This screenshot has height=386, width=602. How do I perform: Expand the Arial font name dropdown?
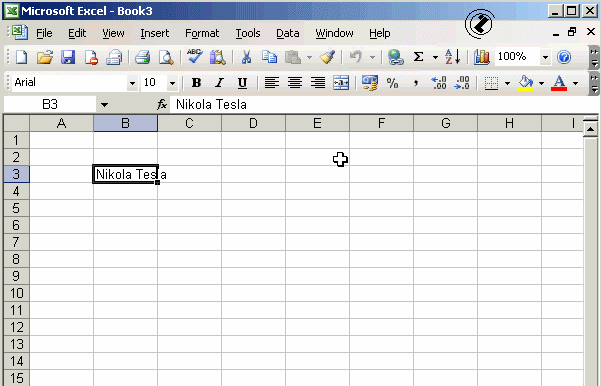pos(132,83)
